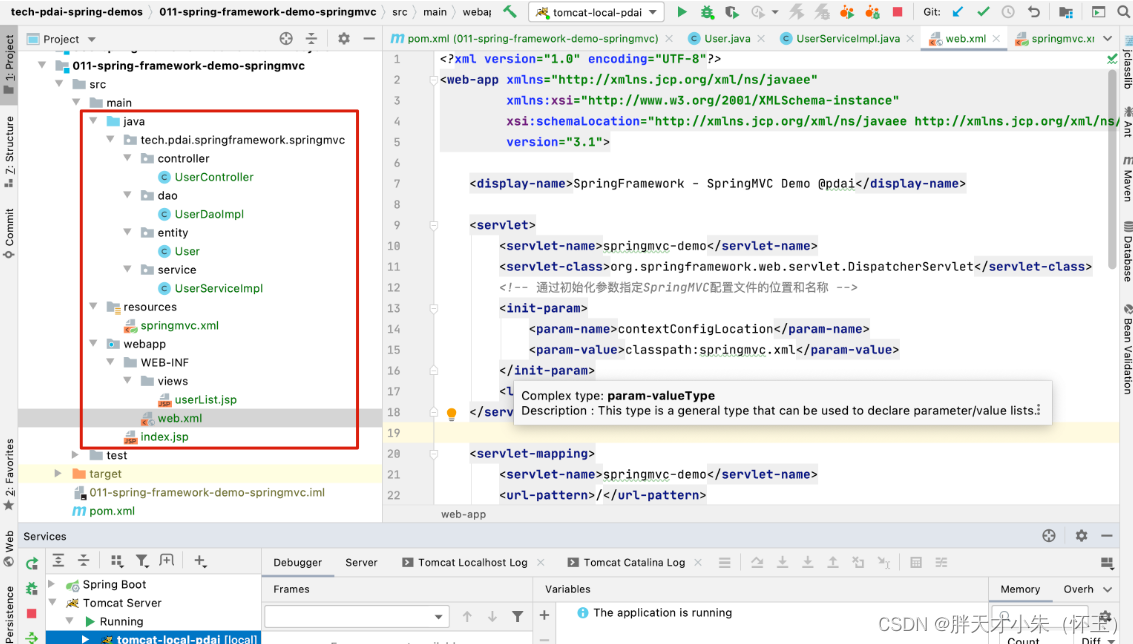Select the Memory tab in debugger
Image resolution: width=1133 pixels, height=644 pixels.
1020,589
